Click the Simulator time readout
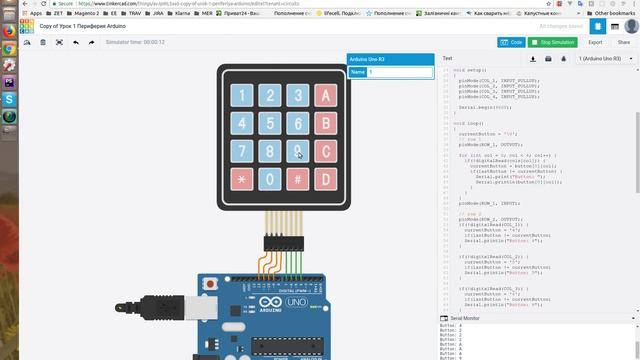 pyautogui.click(x=135, y=42)
